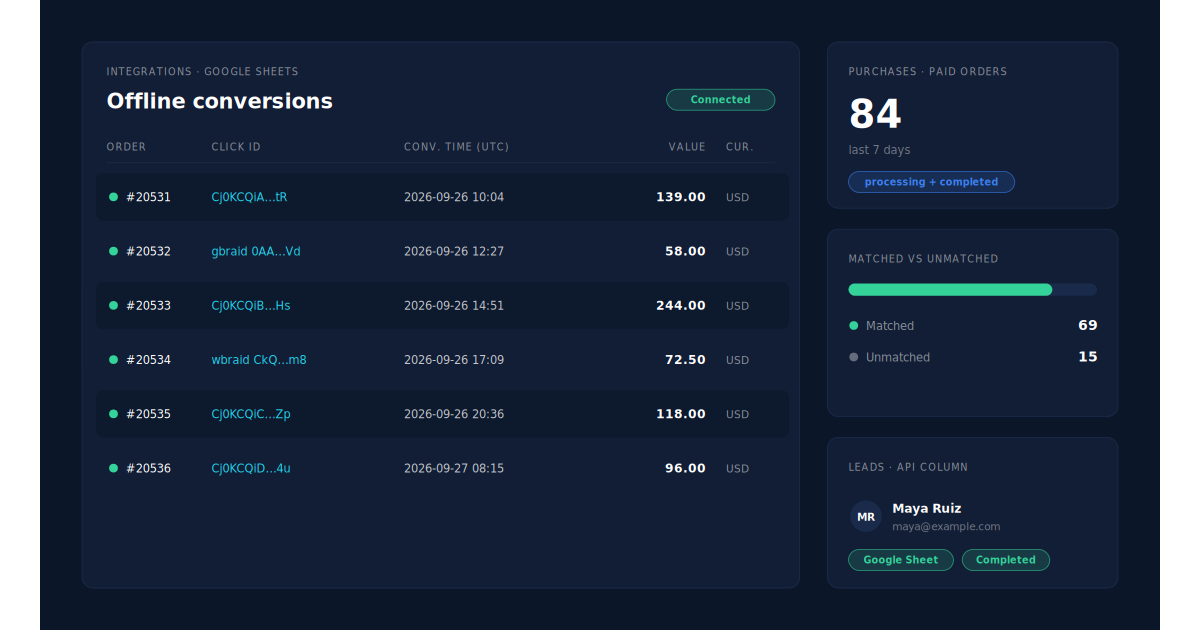Click the Integrations · Google Sheets label
Image resolution: width=1200 pixels, height=630 pixels.
point(203,72)
